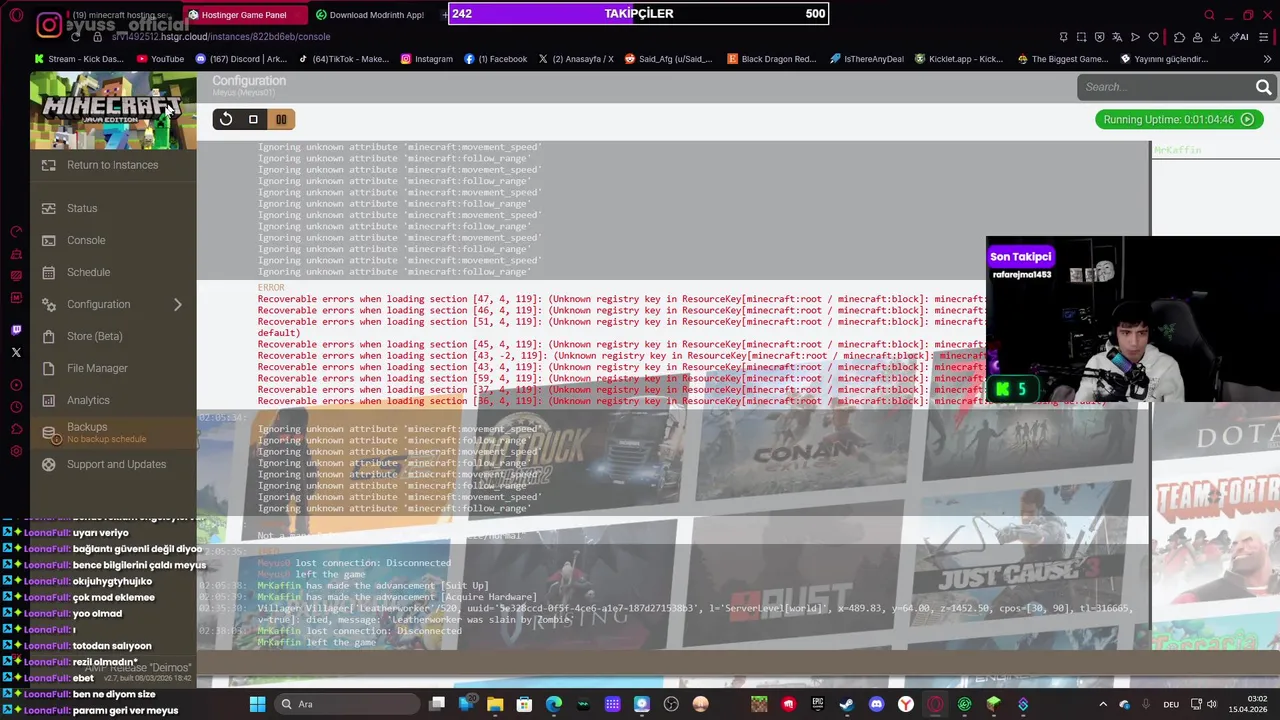1280x720 pixels.
Task: Open the Discord bookmark
Action: [241, 59]
